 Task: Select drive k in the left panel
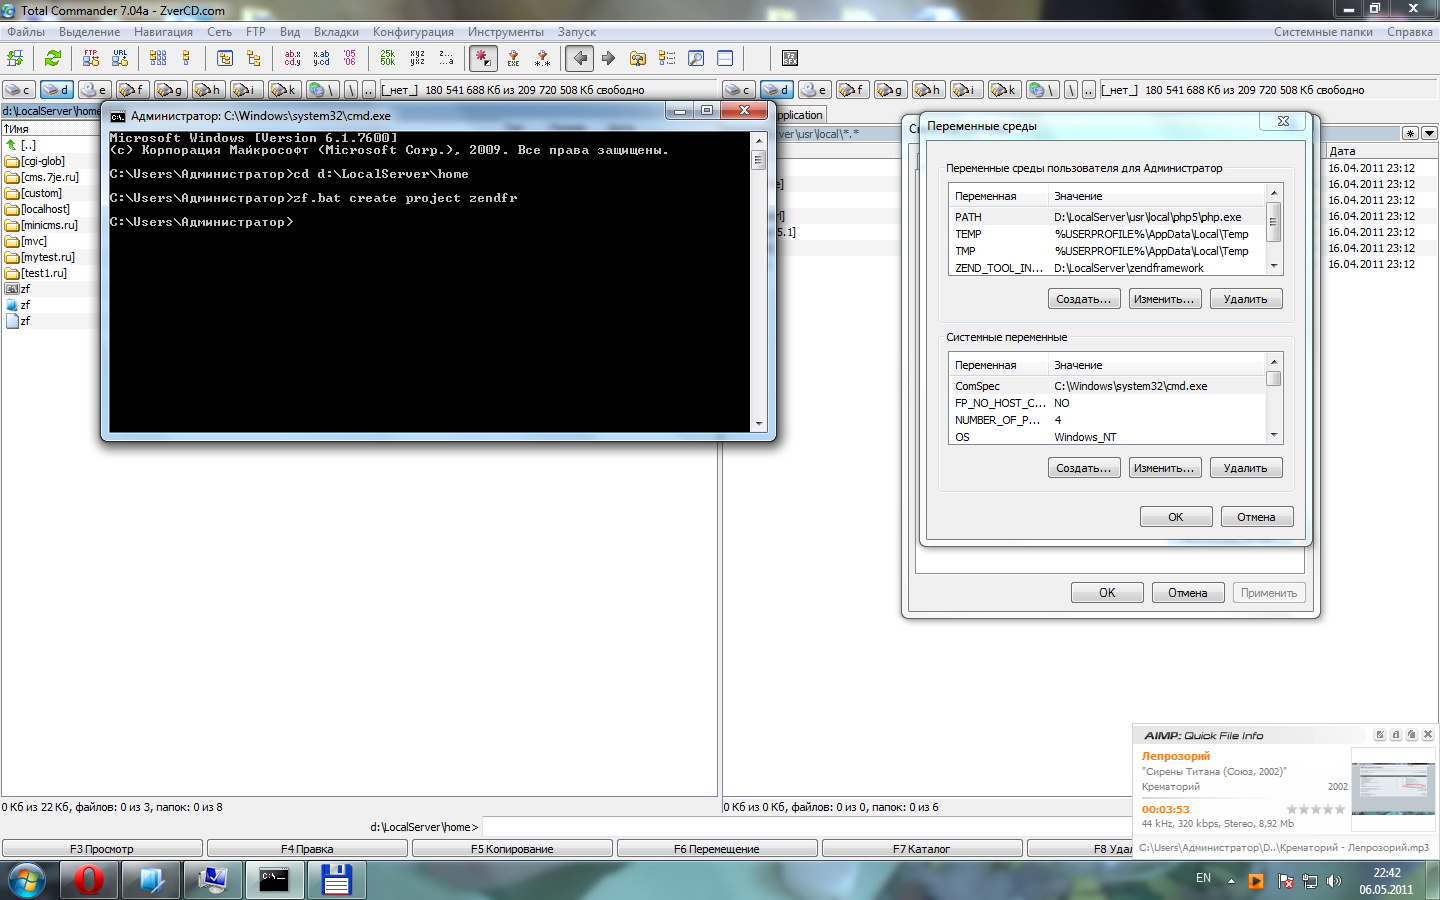(285, 90)
